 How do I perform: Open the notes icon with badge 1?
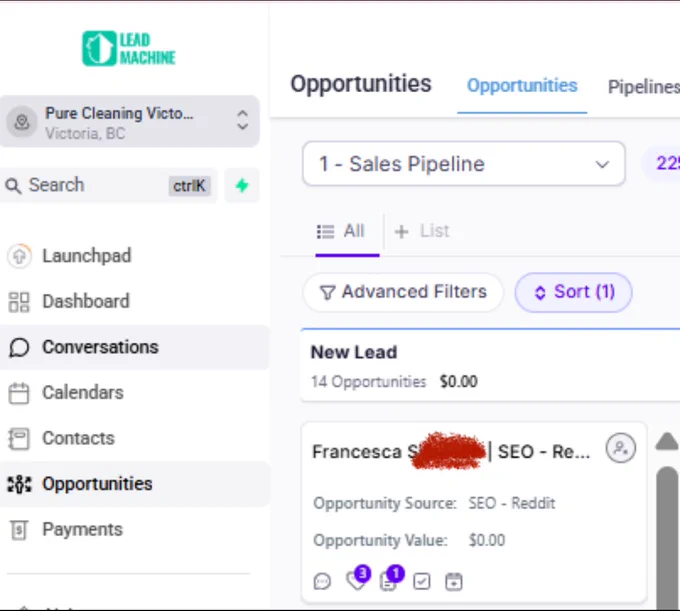[391, 579]
